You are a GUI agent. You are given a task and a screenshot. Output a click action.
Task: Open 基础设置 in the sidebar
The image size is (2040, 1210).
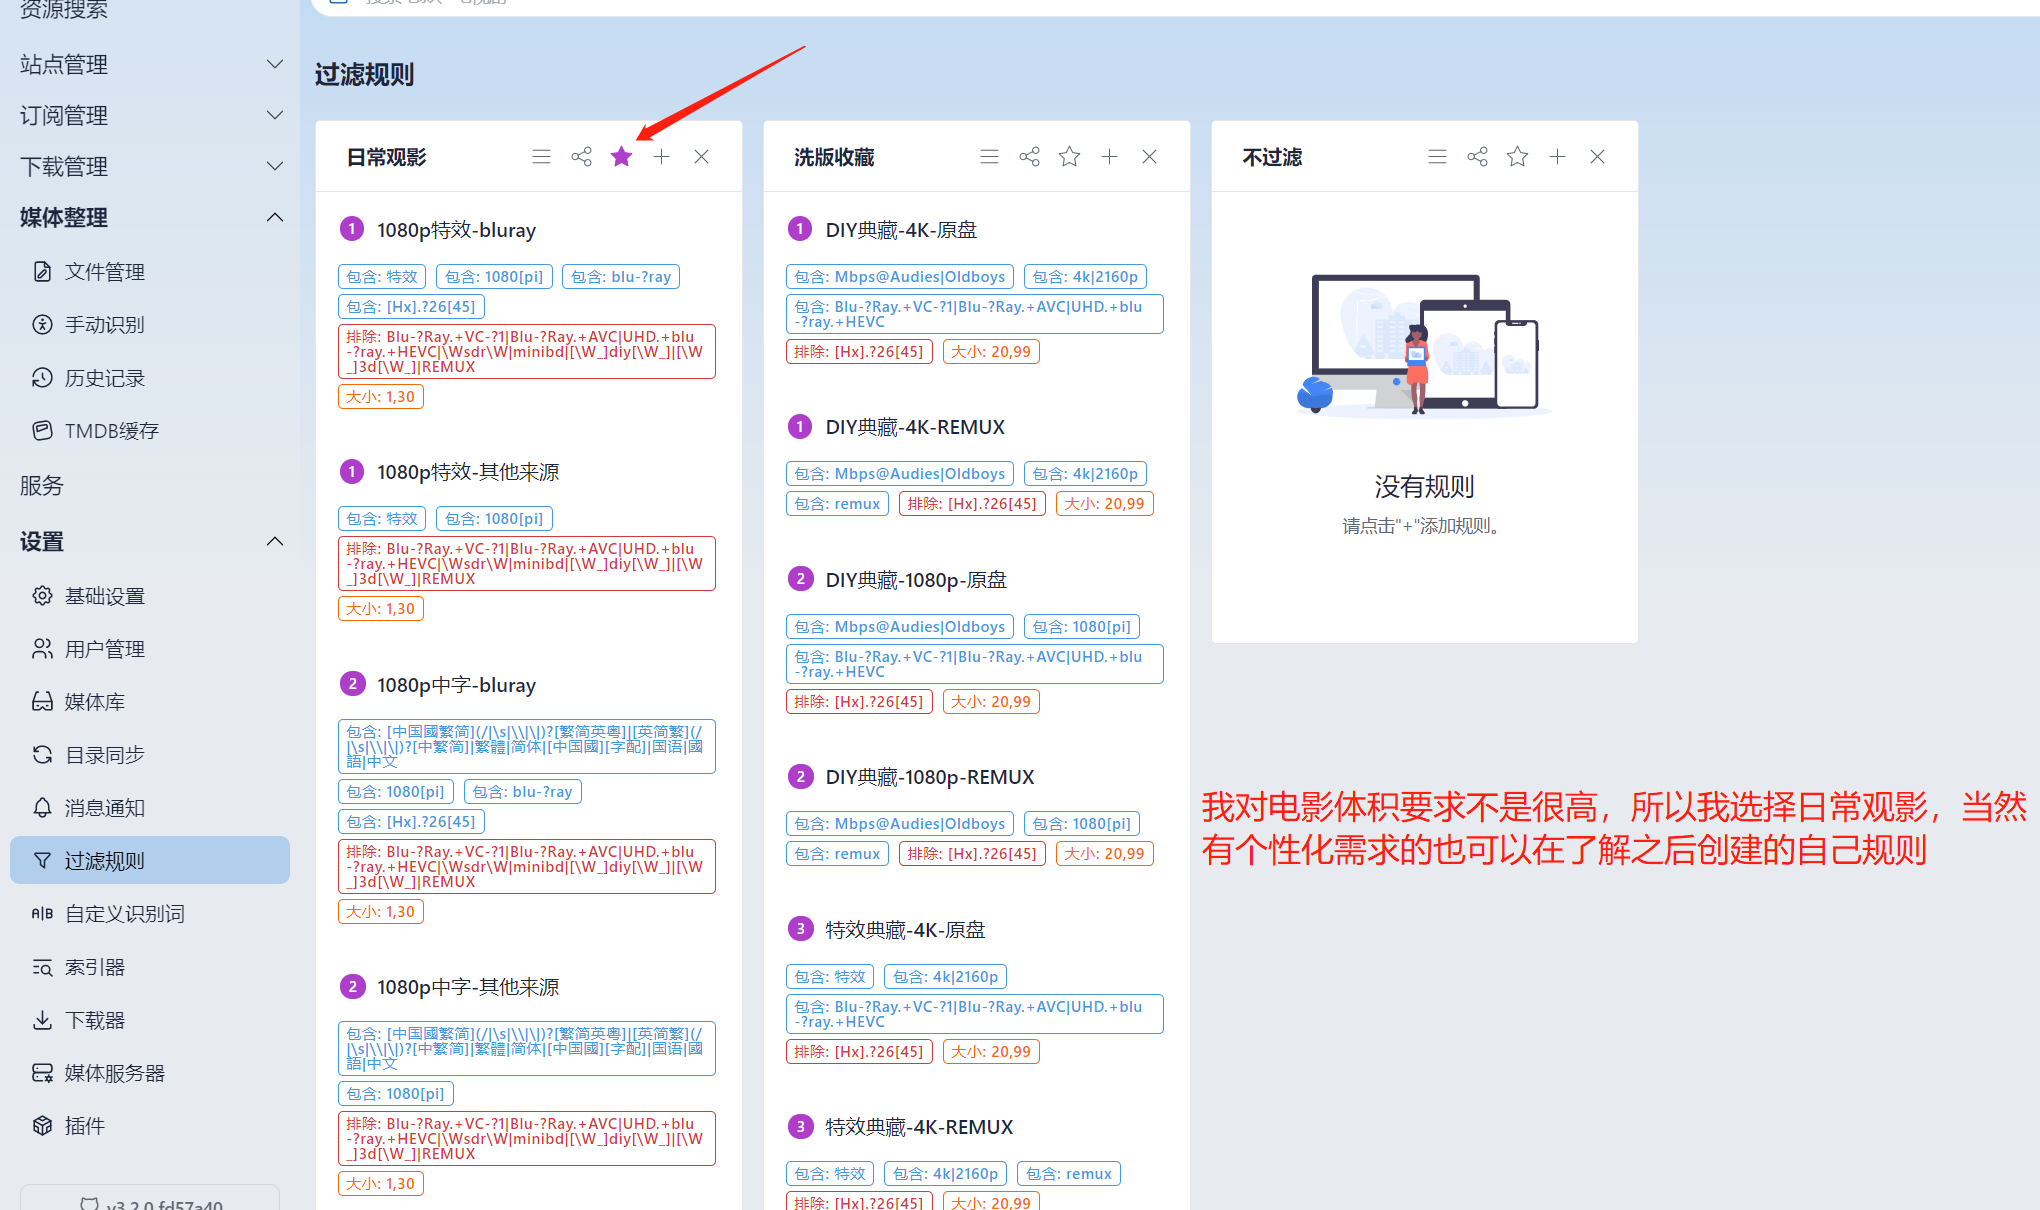(150, 596)
